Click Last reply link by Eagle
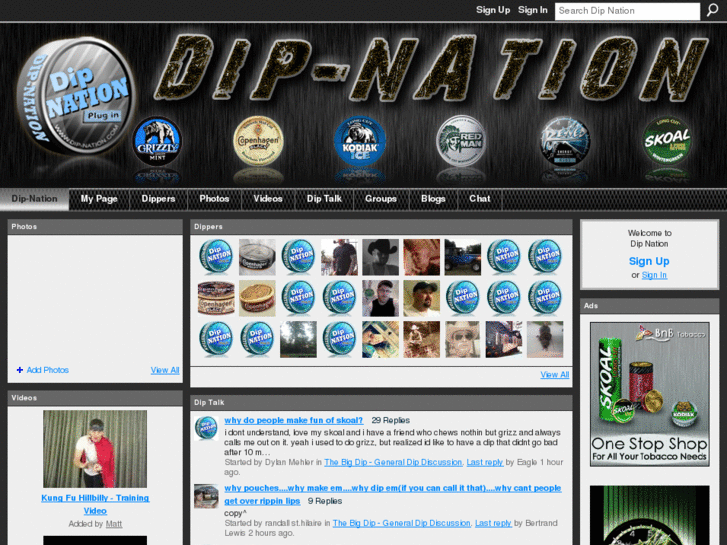The width and height of the screenshot is (727, 545). [x=485, y=462]
